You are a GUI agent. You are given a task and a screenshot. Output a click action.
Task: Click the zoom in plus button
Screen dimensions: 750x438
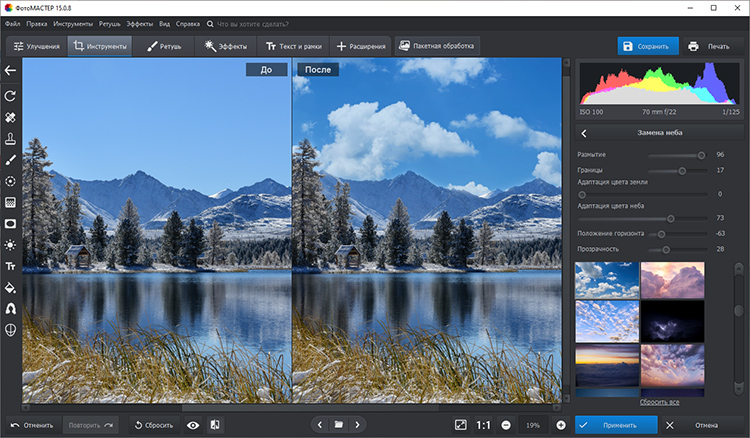tap(560, 425)
